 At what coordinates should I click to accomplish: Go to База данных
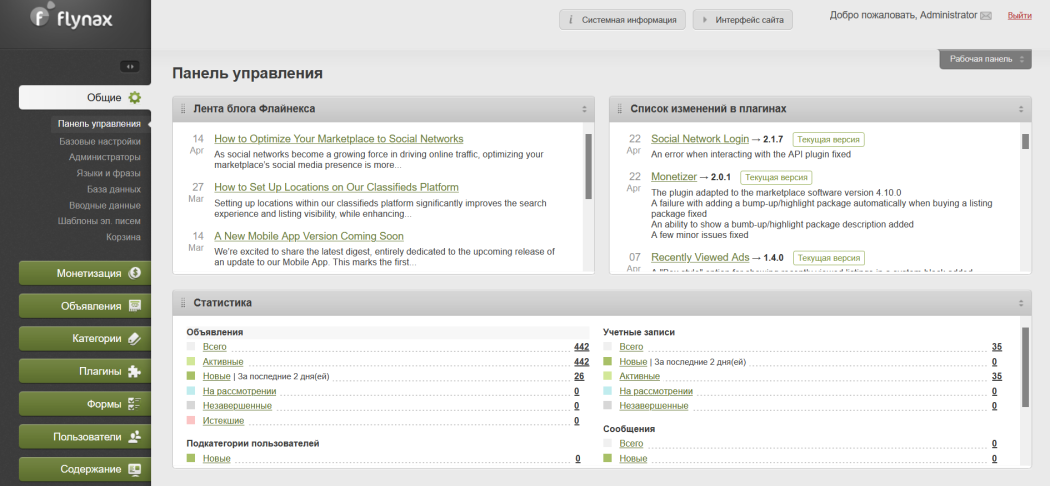(114, 189)
